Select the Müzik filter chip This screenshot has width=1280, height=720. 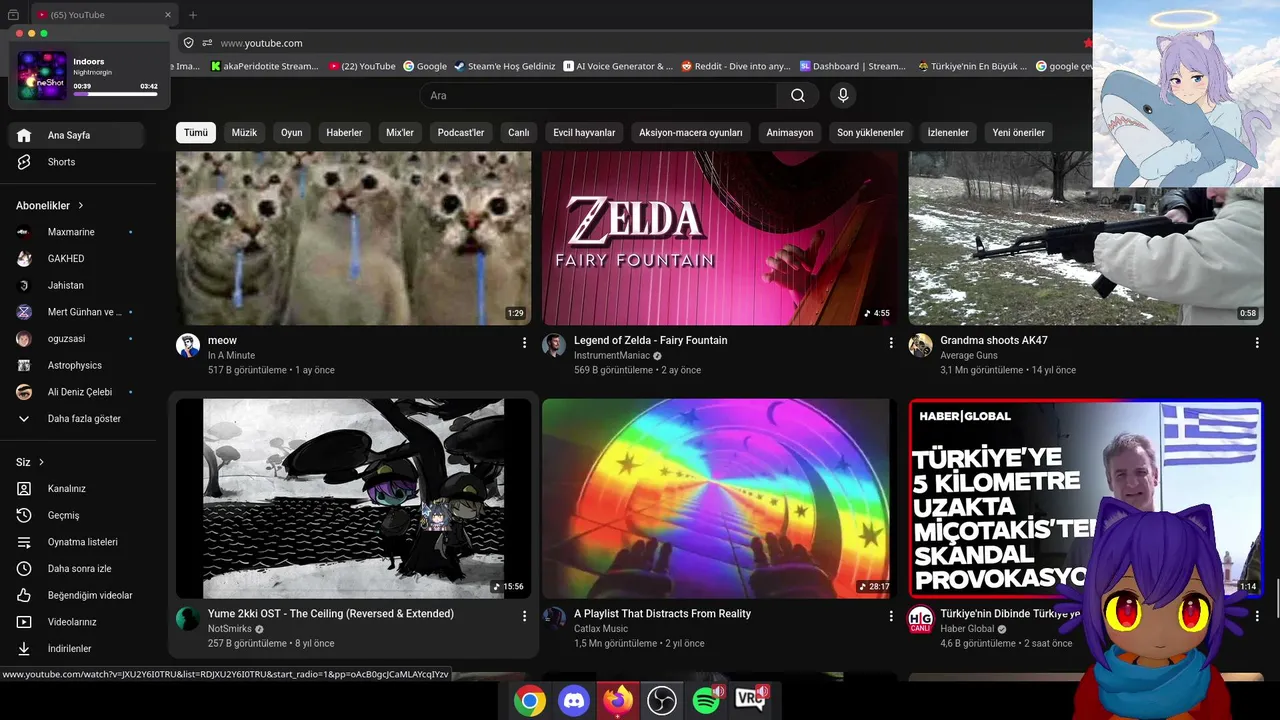tap(244, 132)
